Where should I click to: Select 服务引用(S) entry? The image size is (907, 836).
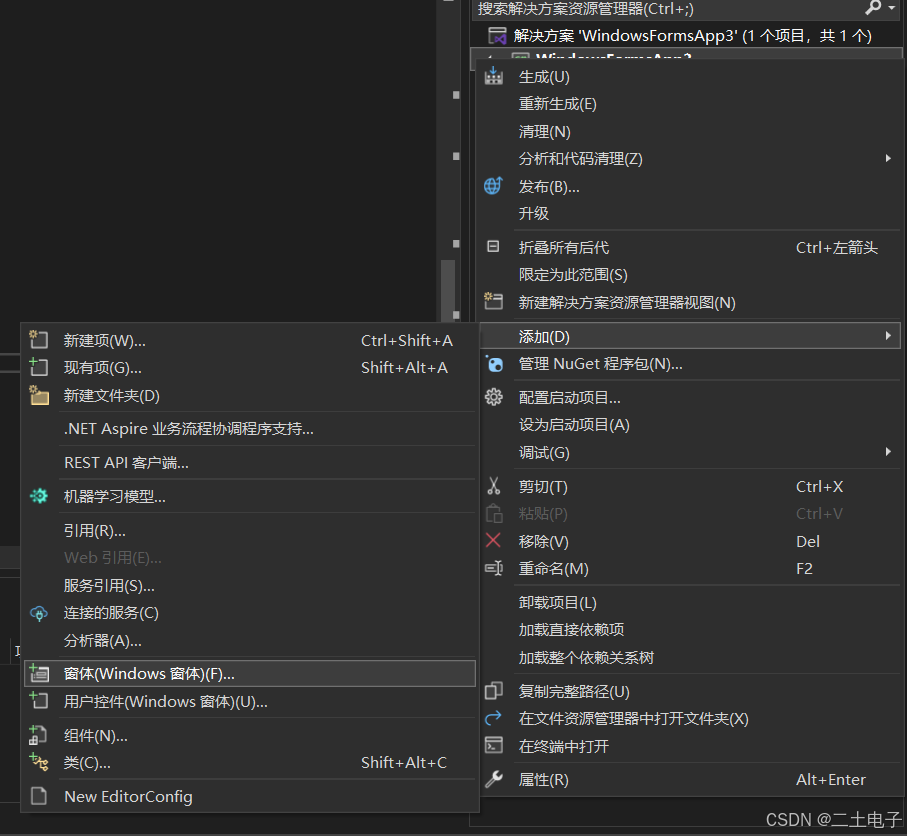pyautogui.click(x=250, y=585)
